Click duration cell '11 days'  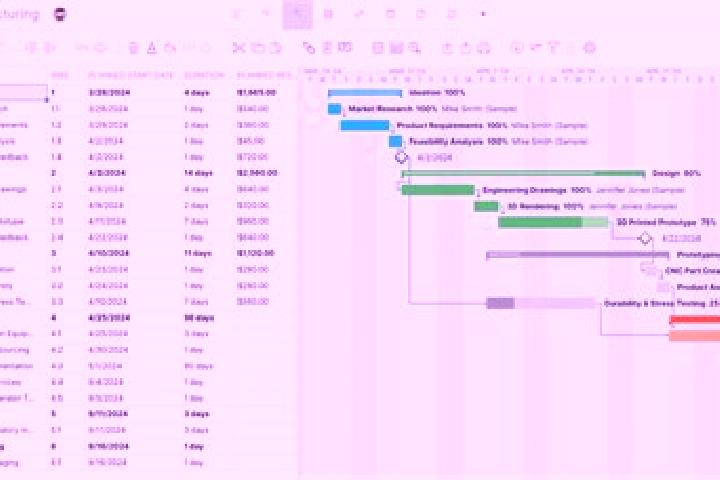click(198, 254)
